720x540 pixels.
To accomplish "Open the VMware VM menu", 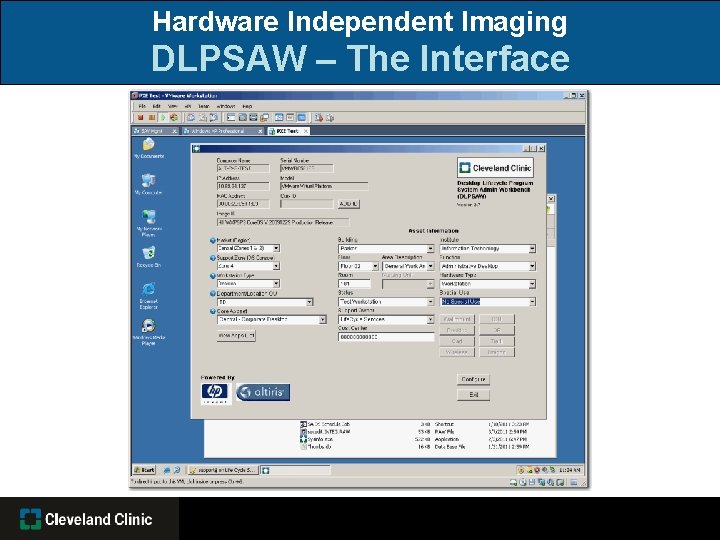I will pyautogui.click(x=188, y=106).
